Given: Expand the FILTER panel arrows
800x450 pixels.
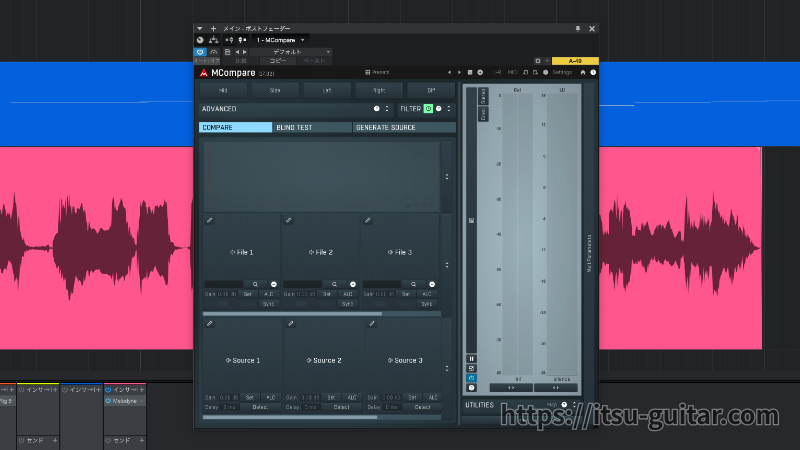Looking at the screenshot, I should pos(449,109).
